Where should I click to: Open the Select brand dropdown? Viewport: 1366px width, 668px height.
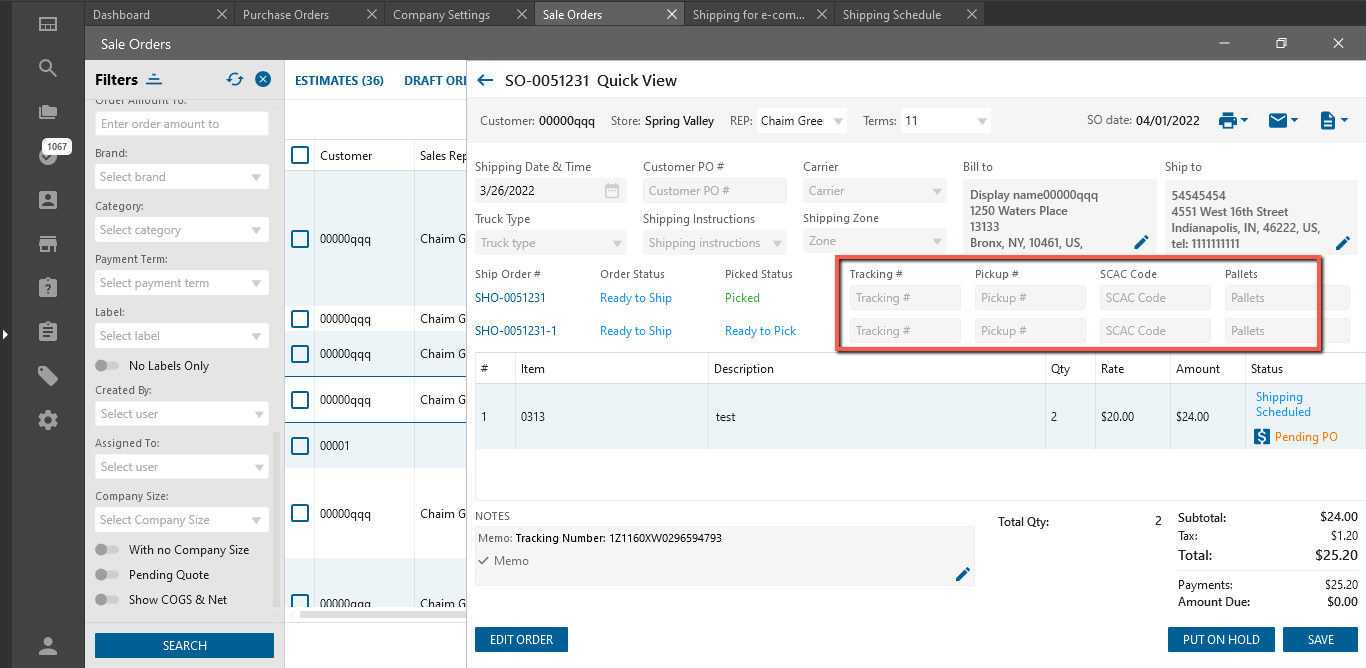click(x=182, y=177)
